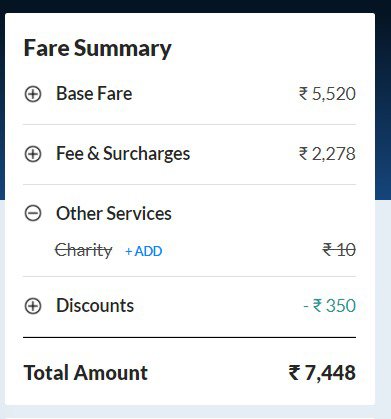Click the Discounts row label
This screenshot has width=391, height=419.
point(95,305)
